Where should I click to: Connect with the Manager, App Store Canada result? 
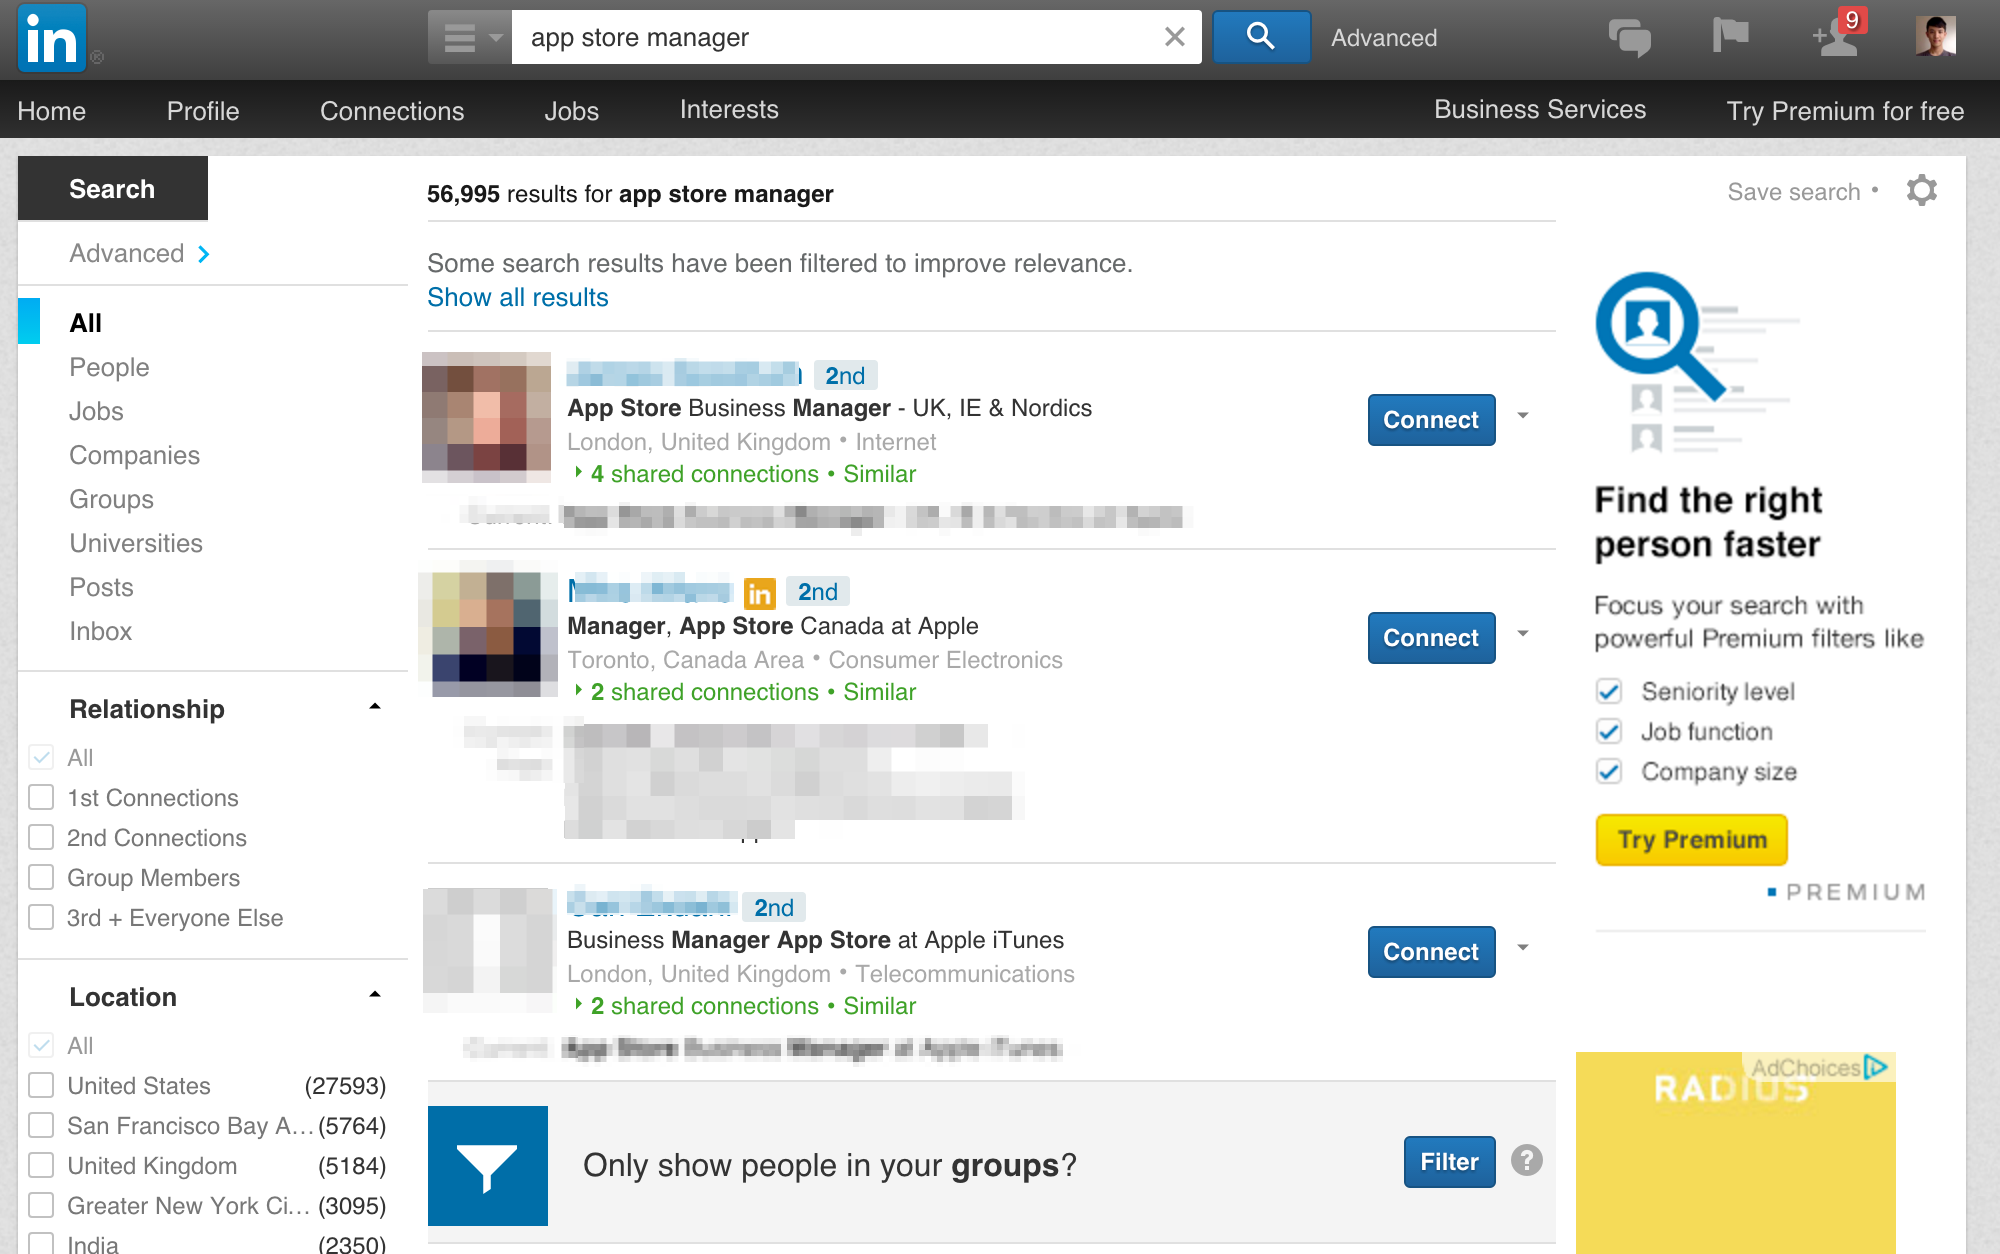pyautogui.click(x=1431, y=638)
